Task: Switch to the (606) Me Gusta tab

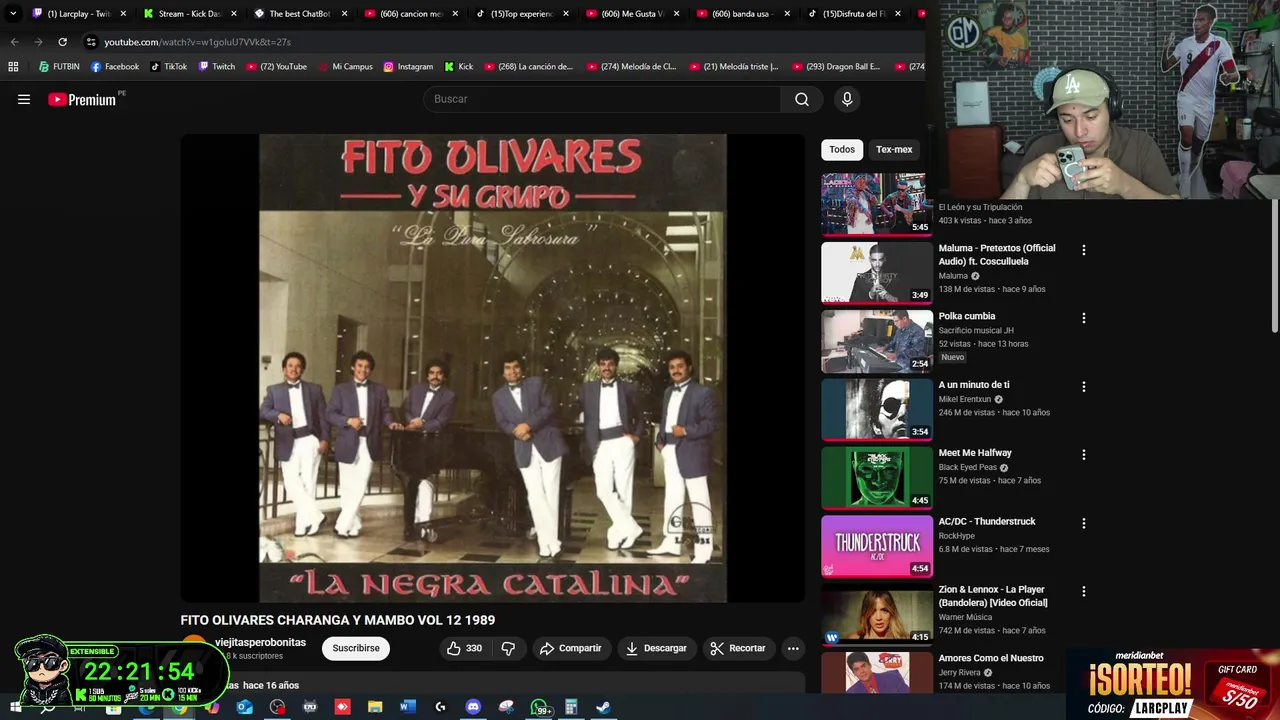Action: click(632, 14)
